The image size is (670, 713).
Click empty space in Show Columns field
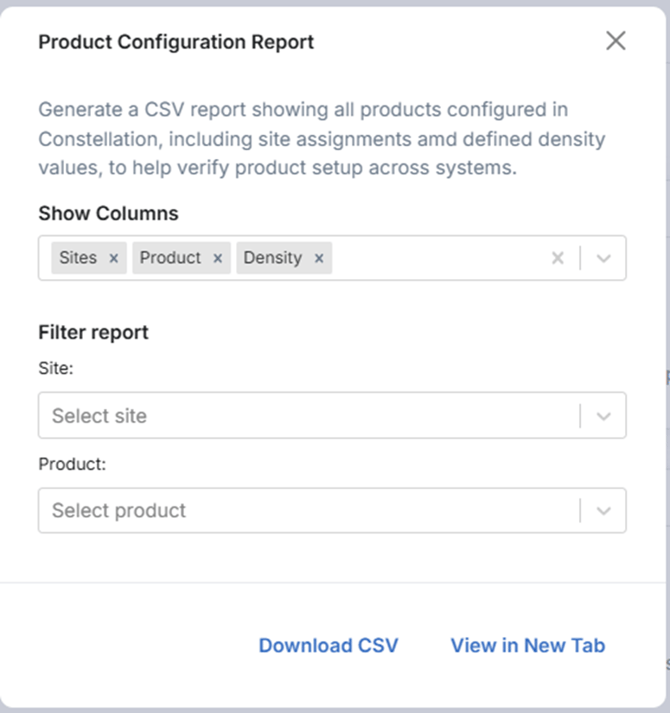point(440,258)
